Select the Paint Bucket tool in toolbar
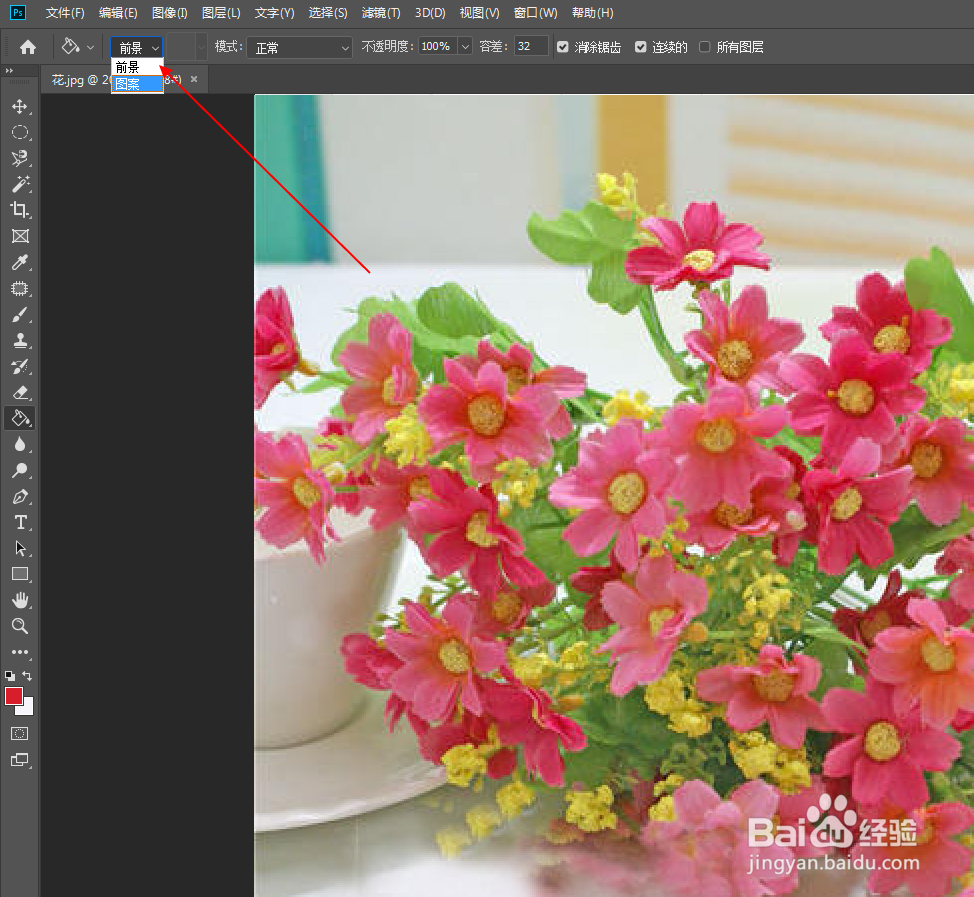Image resolution: width=974 pixels, height=897 pixels. [20, 419]
